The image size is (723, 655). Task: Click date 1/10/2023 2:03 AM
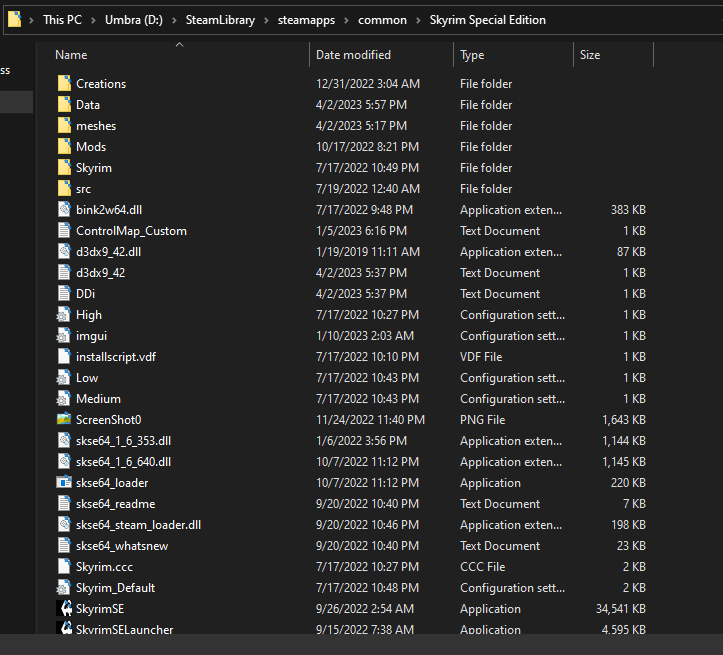(x=365, y=336)
